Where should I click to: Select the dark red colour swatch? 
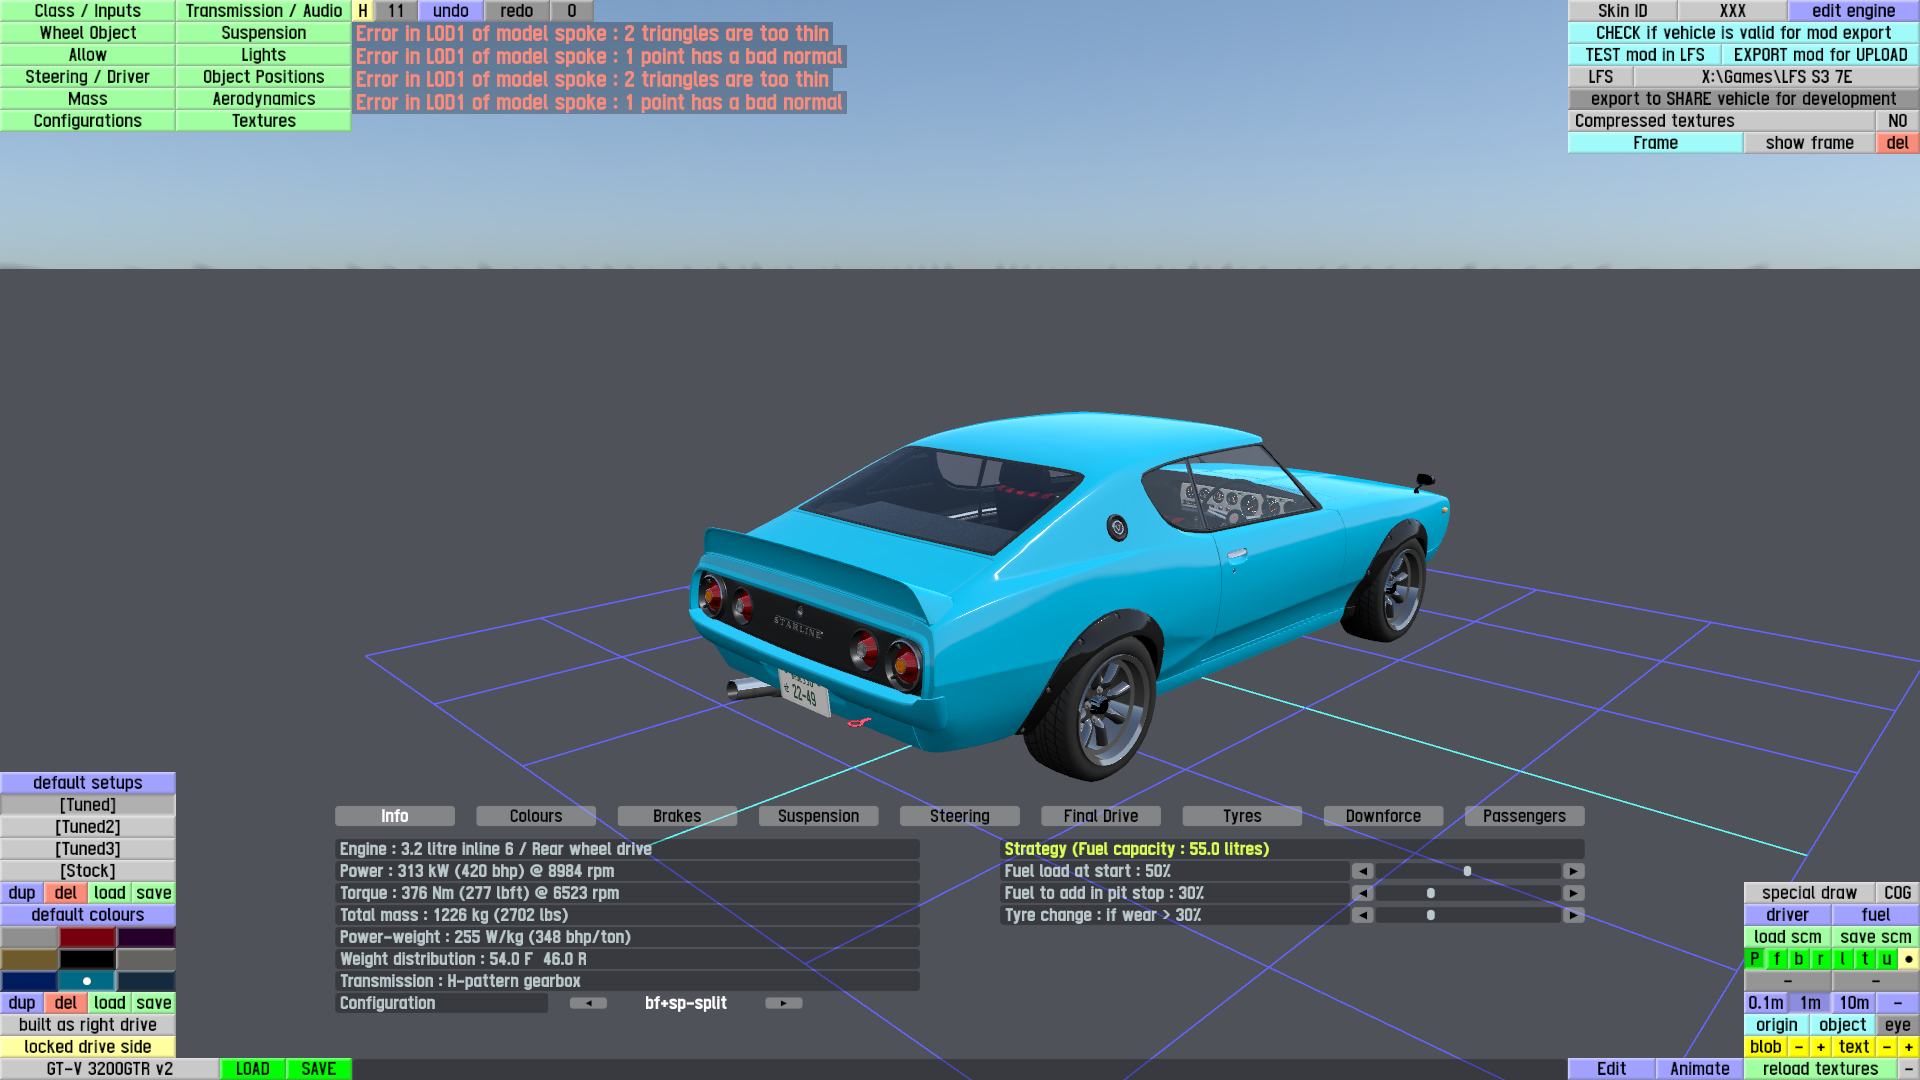tap(87, 937)
